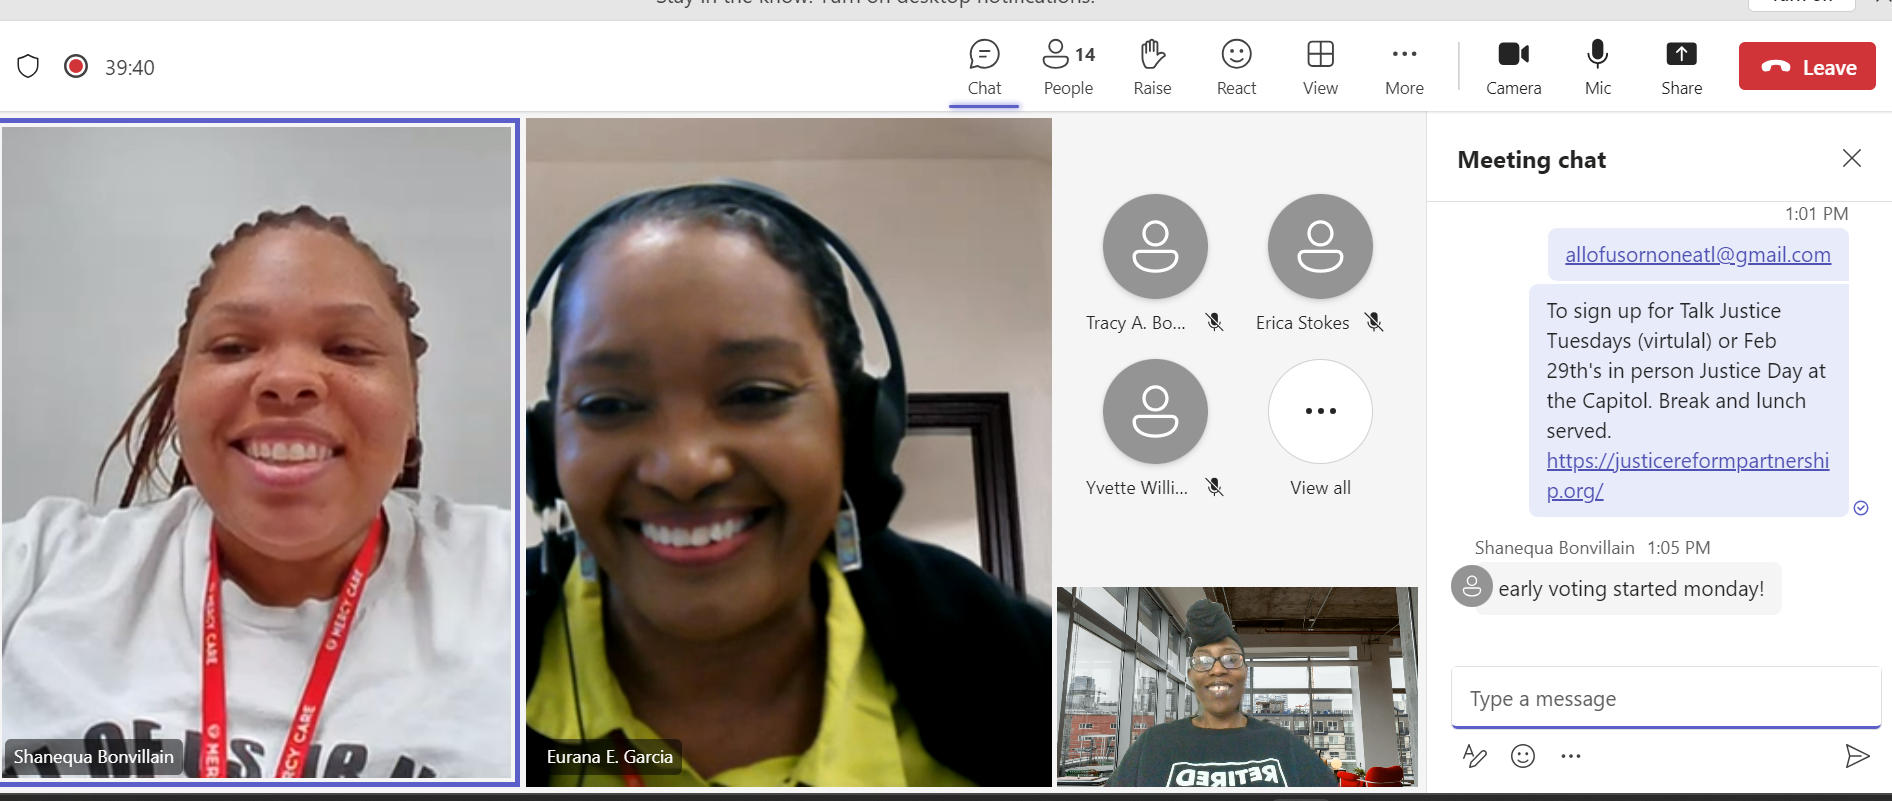Show the People participants list
This screenshot has width=1892, height=801.
1068,67
